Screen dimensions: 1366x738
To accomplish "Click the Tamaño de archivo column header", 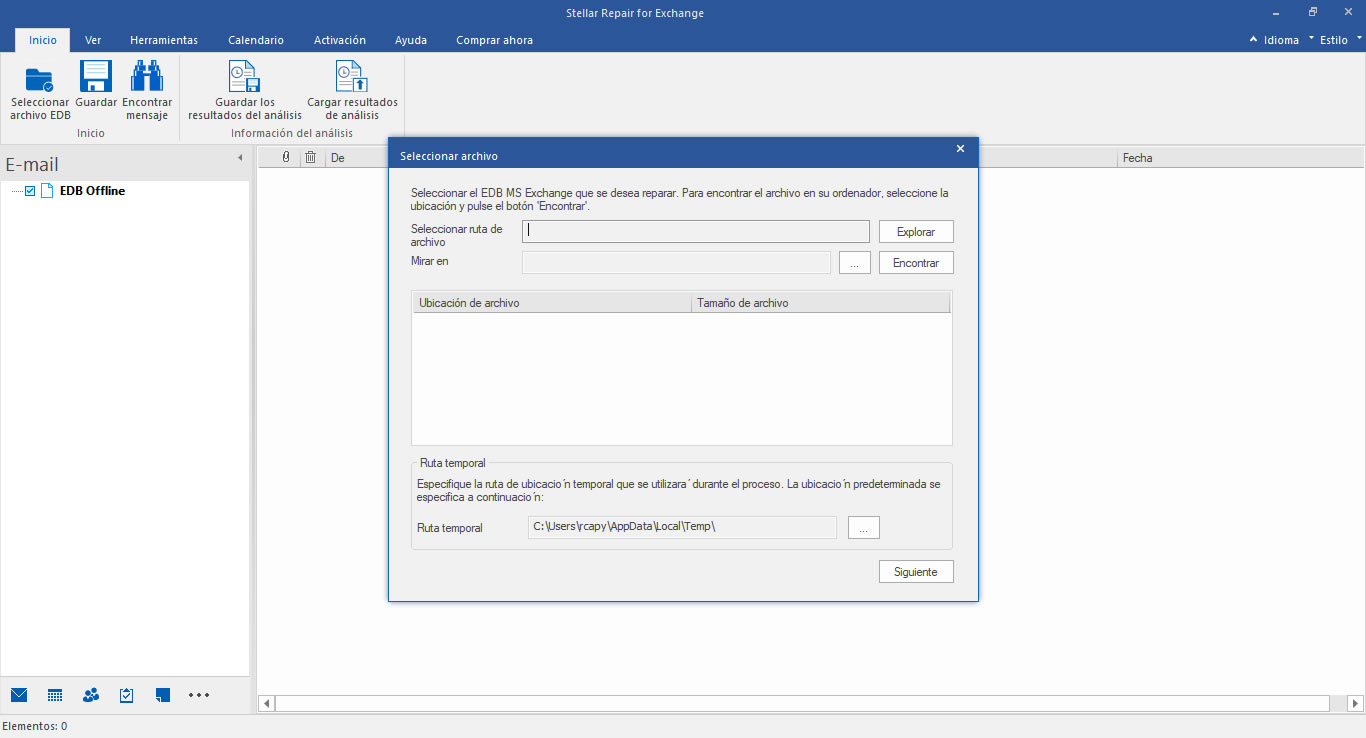I will [x=821, y=303].
